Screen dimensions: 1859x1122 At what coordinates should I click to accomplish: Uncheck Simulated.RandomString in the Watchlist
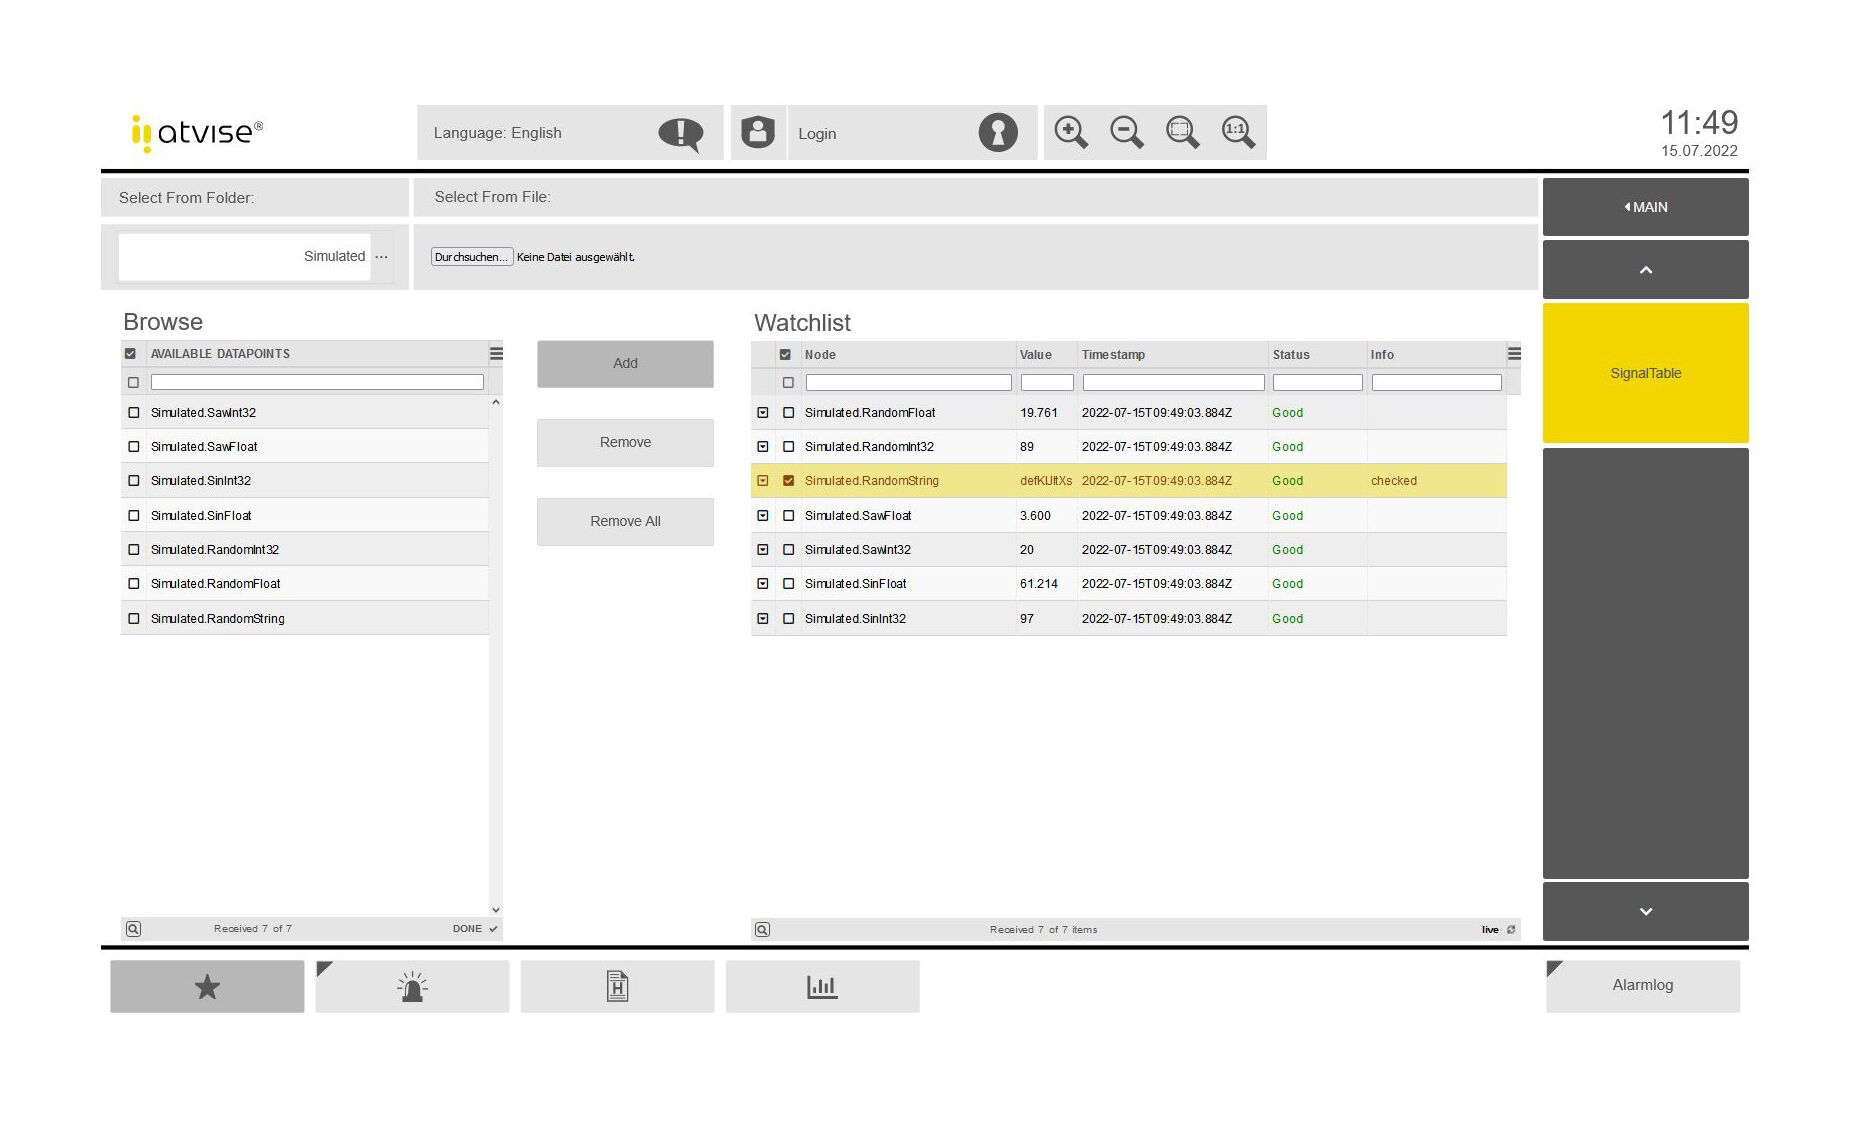788,481
